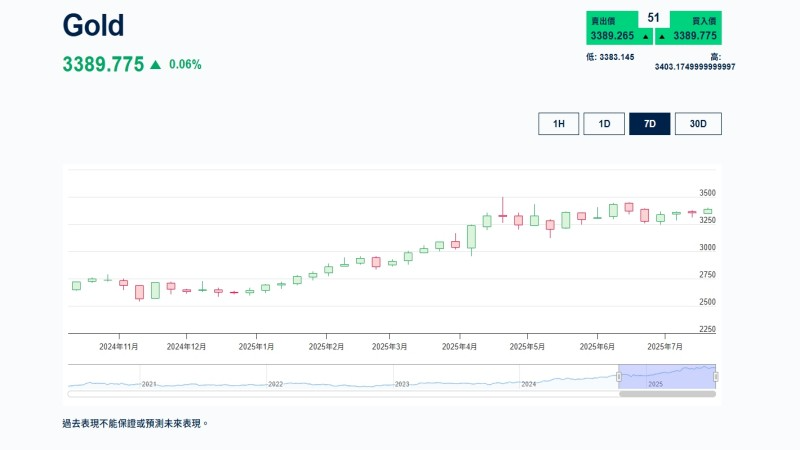Image resolution: width=800 pixels, height=450 pixels.
Task: Click the sell price 3389.265 box
Action: [619, 29]
